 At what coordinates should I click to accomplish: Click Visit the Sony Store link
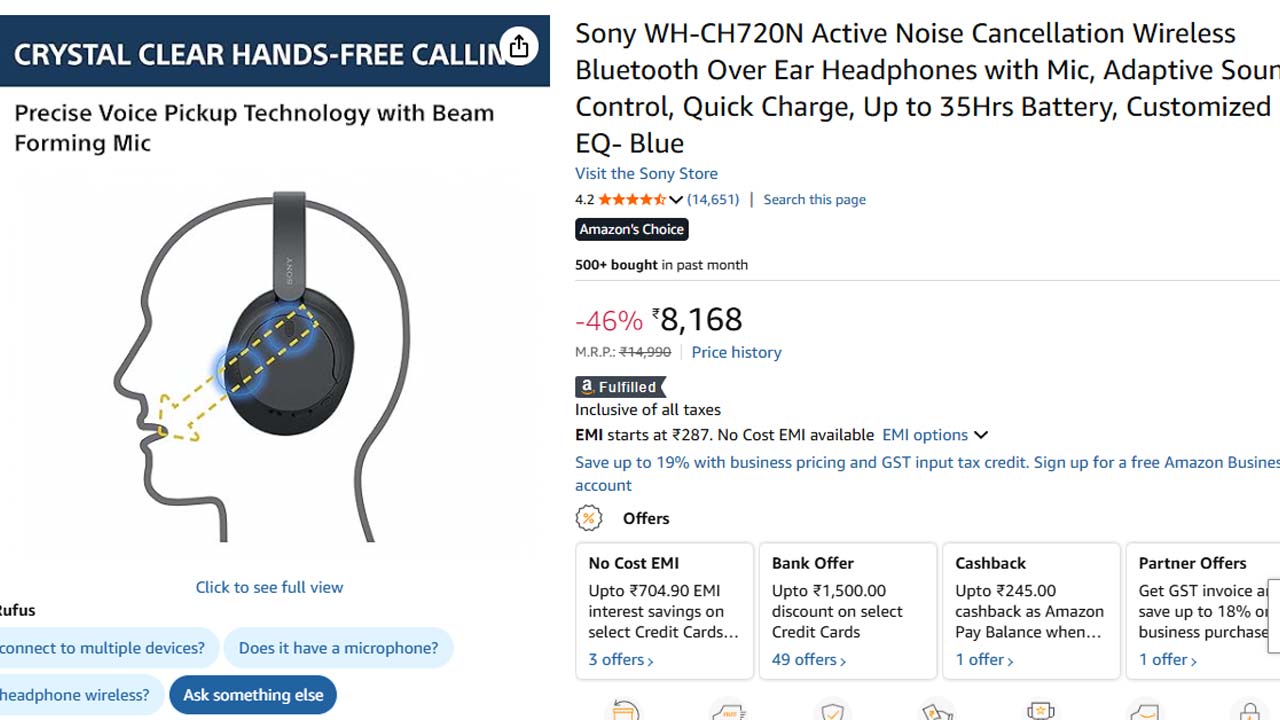646,173
